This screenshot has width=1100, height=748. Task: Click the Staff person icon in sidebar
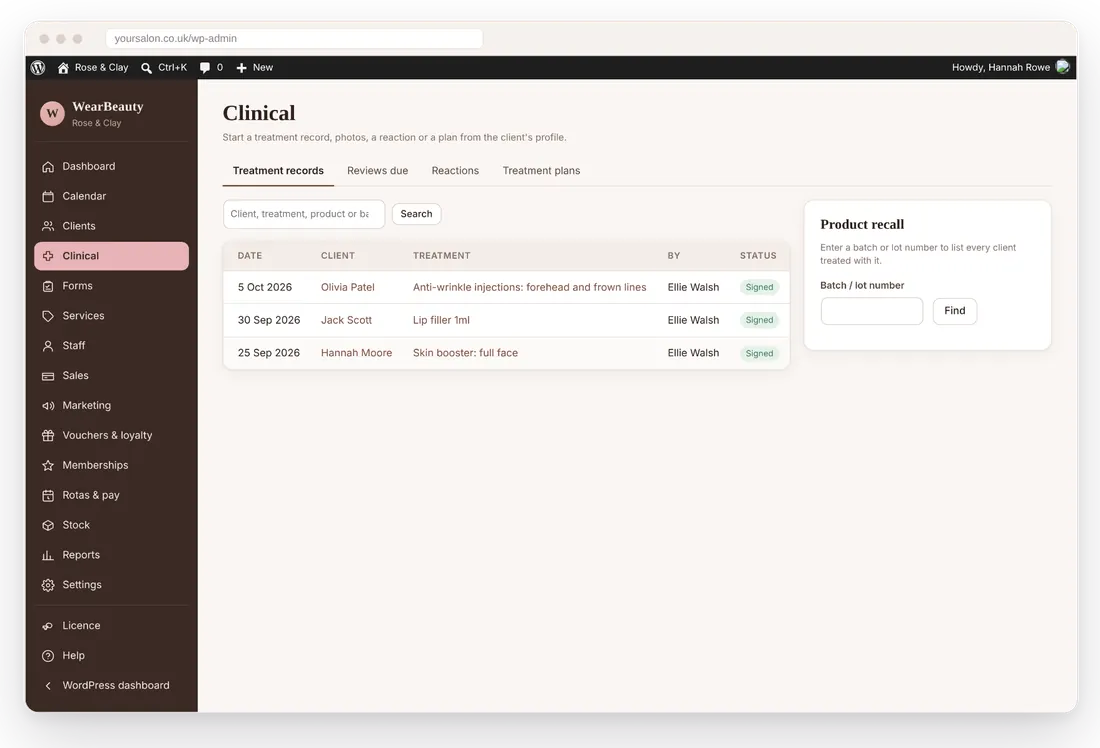[x=48, y=346]
